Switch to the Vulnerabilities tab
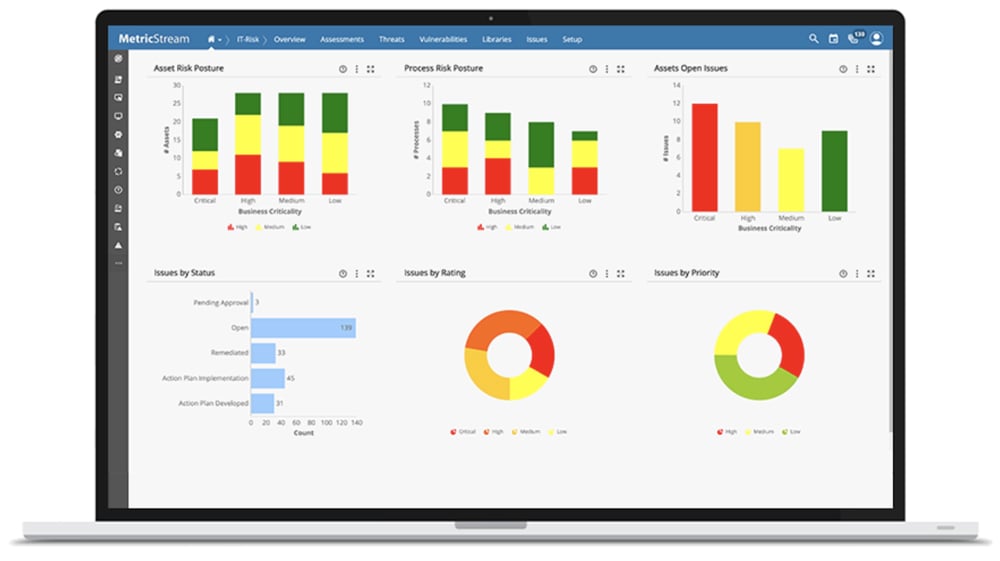 (x=443, y=40)
